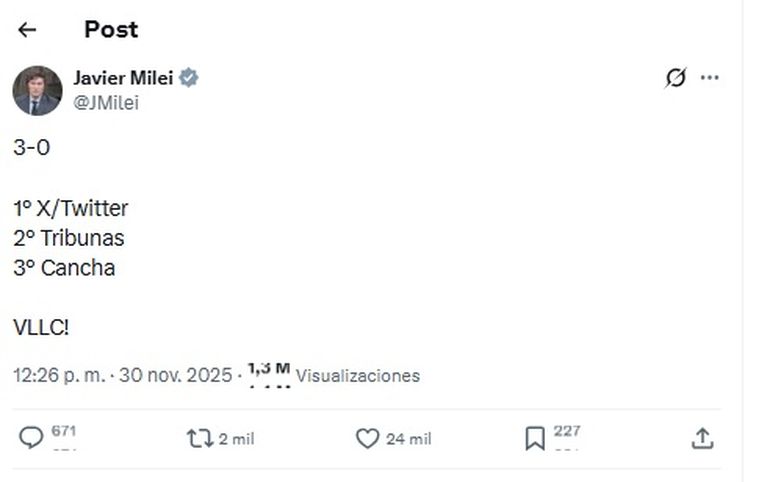Click the VLLC! text in the post

point(41,327)
